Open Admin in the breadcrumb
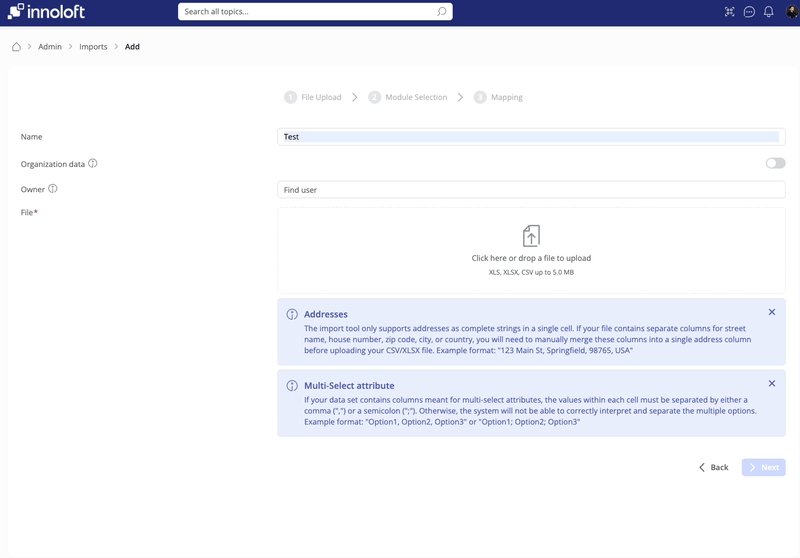This screenshot has width=800, height=558. 50,47
